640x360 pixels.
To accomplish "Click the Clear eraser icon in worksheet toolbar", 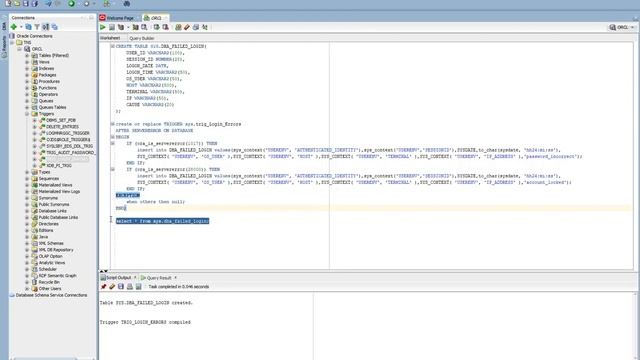I will [187, 27].
